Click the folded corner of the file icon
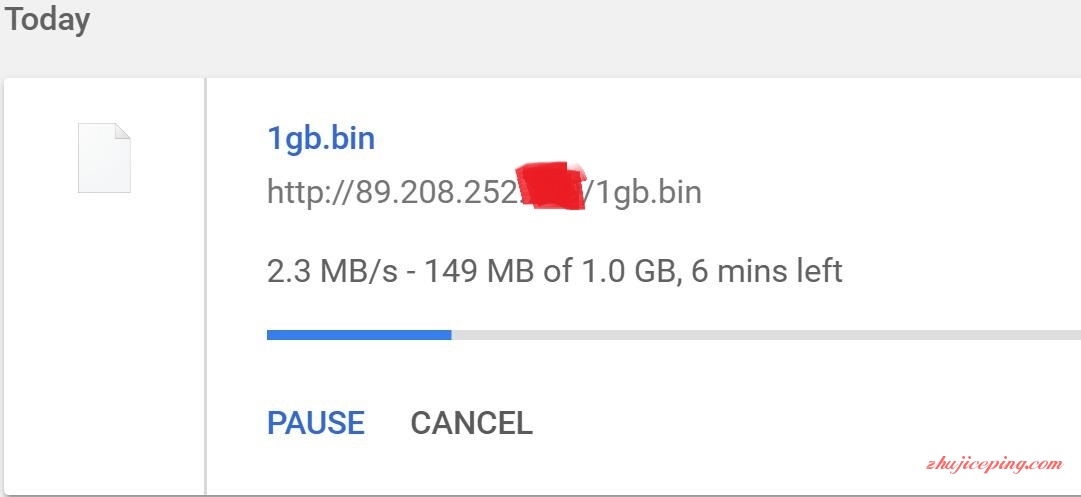This screenshot has width=1081, height=497. pyautogui.click(x=122, y=131)
